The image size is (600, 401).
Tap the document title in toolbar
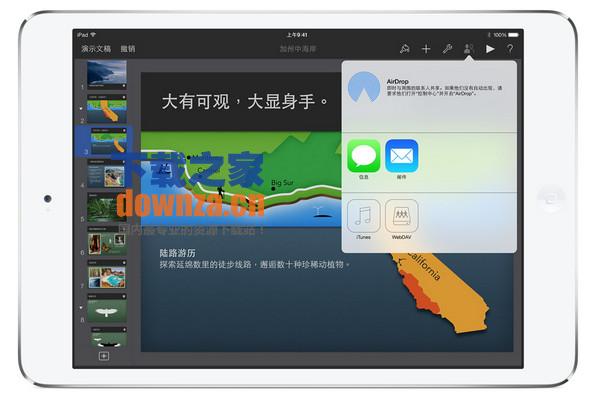pos(298,49)
